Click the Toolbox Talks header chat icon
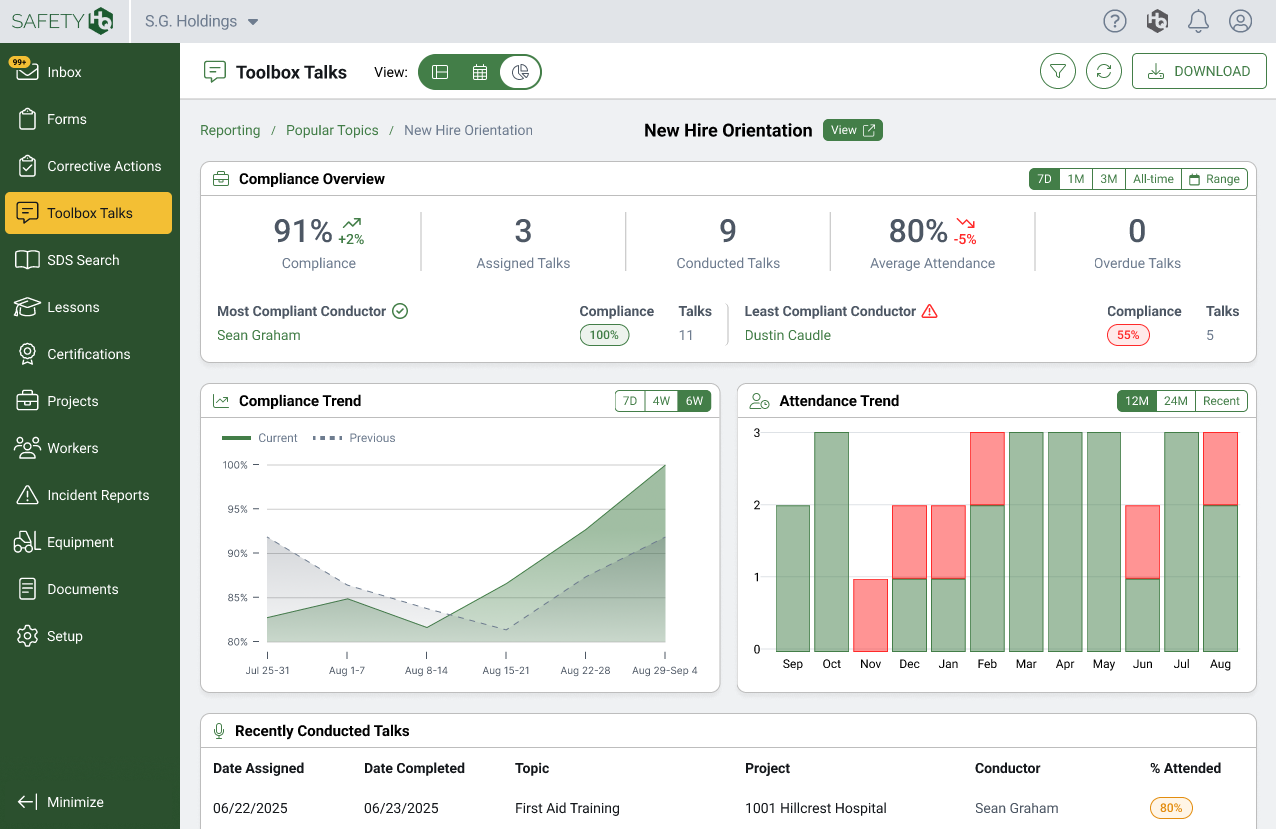 [x=214, y=72]
